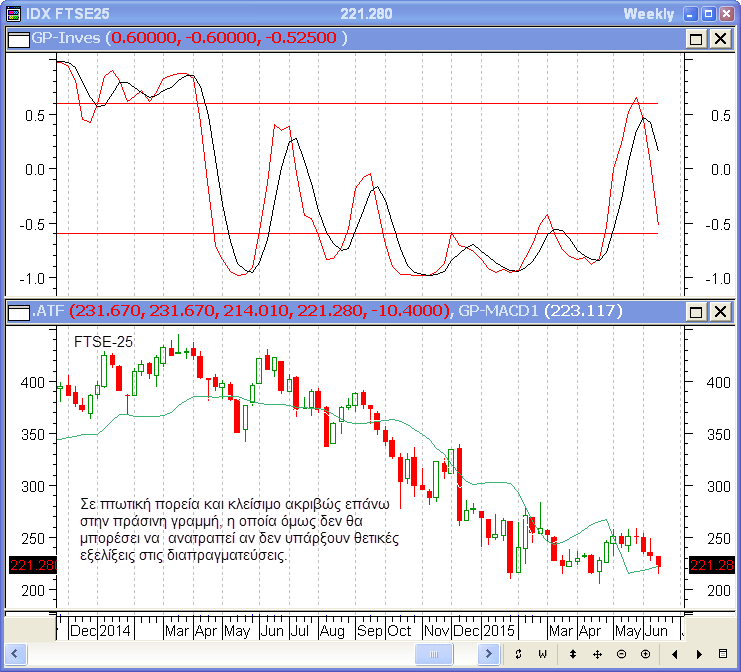The width and height of the screenshot is (741, 672).
Task: Click the Aug label on time axis
Action: pyautogui.click(x=332, y=631)
